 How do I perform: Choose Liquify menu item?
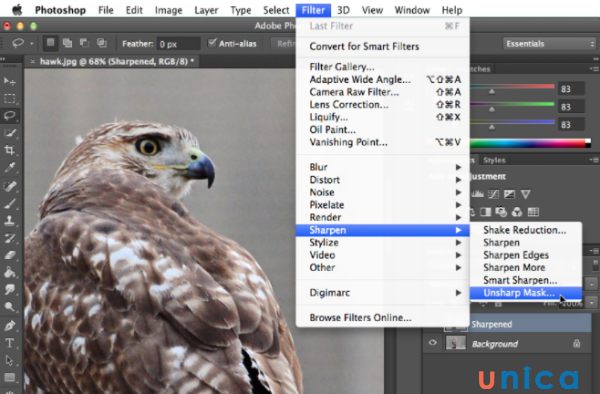(383, 117)
